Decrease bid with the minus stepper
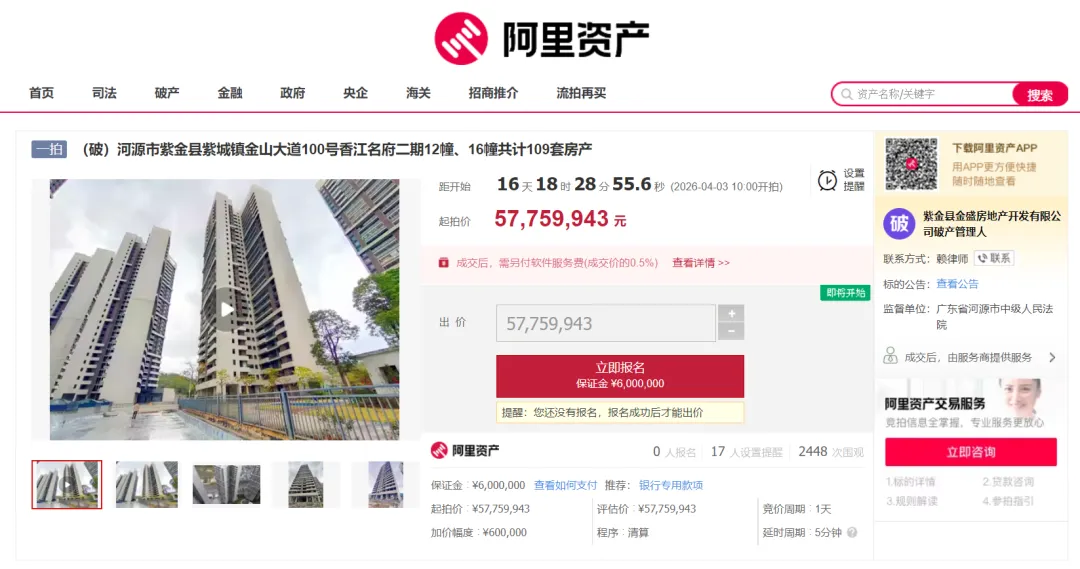The height and width of the screenshot is (569, 1080). (731, 332)
